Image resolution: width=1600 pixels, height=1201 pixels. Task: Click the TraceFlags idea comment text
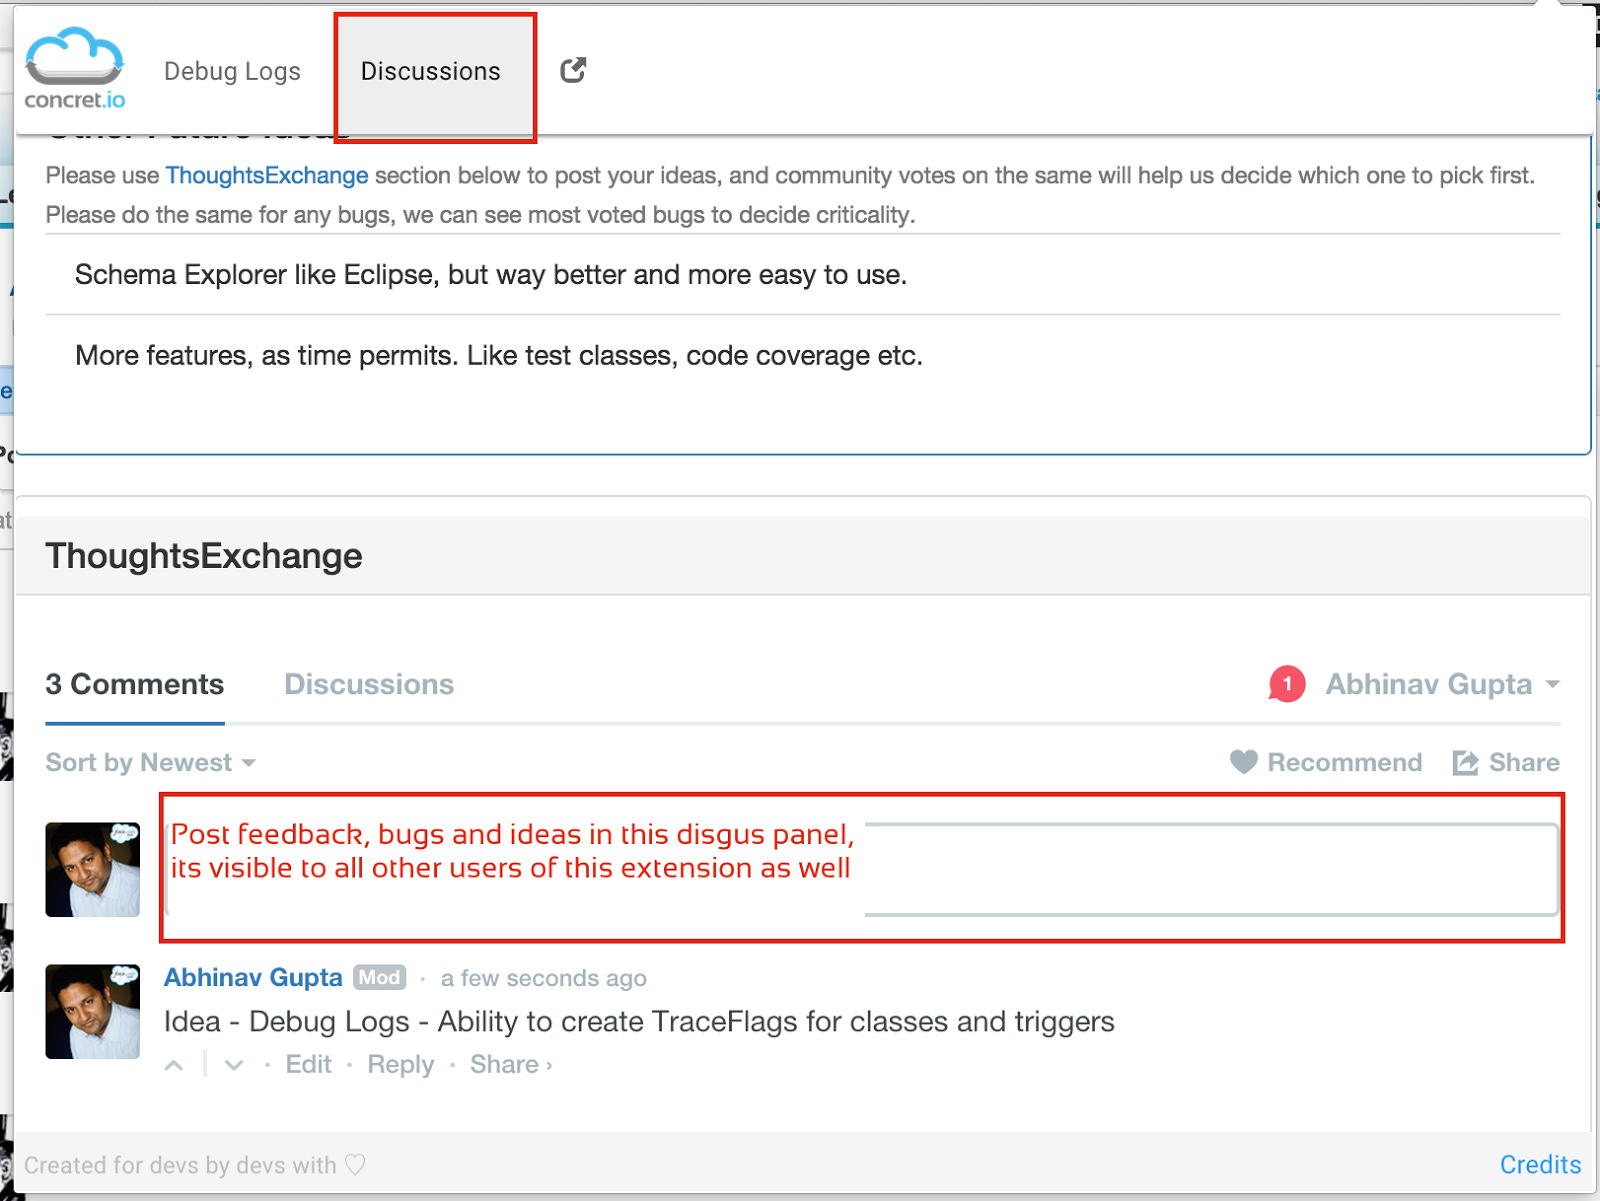click(x=639, y=1021)
